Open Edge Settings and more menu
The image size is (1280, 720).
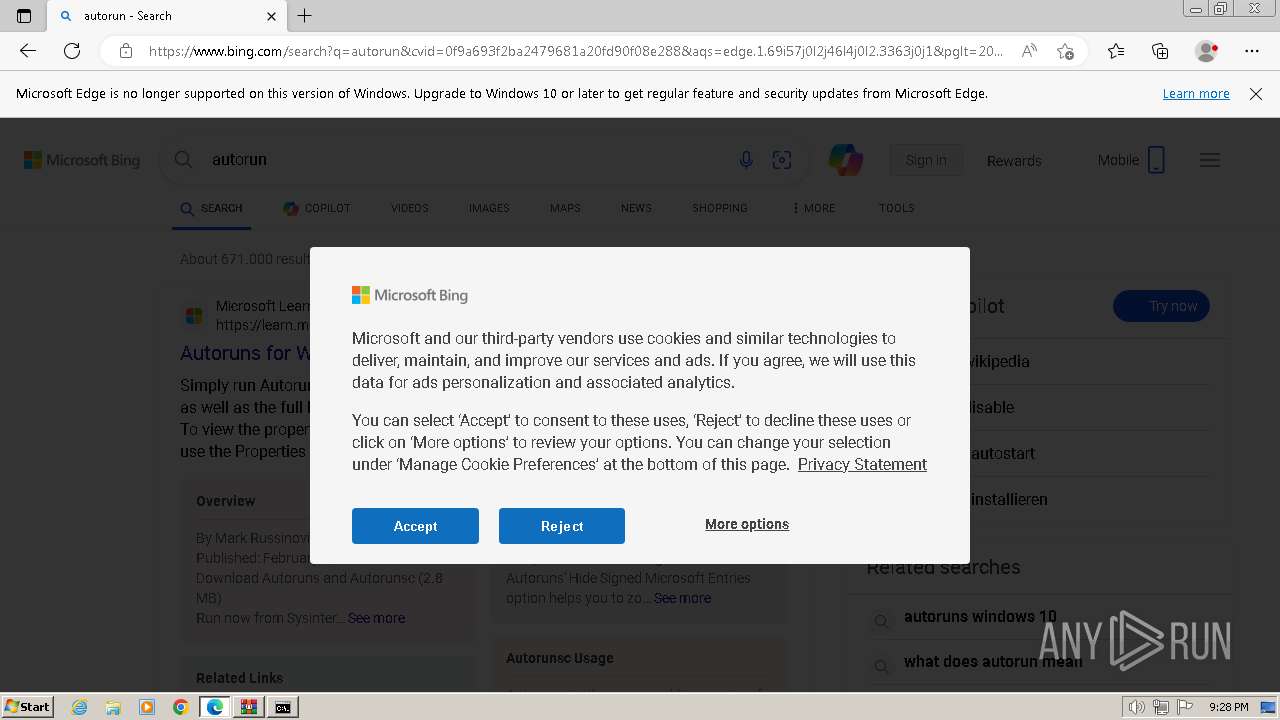(1252, 51)
